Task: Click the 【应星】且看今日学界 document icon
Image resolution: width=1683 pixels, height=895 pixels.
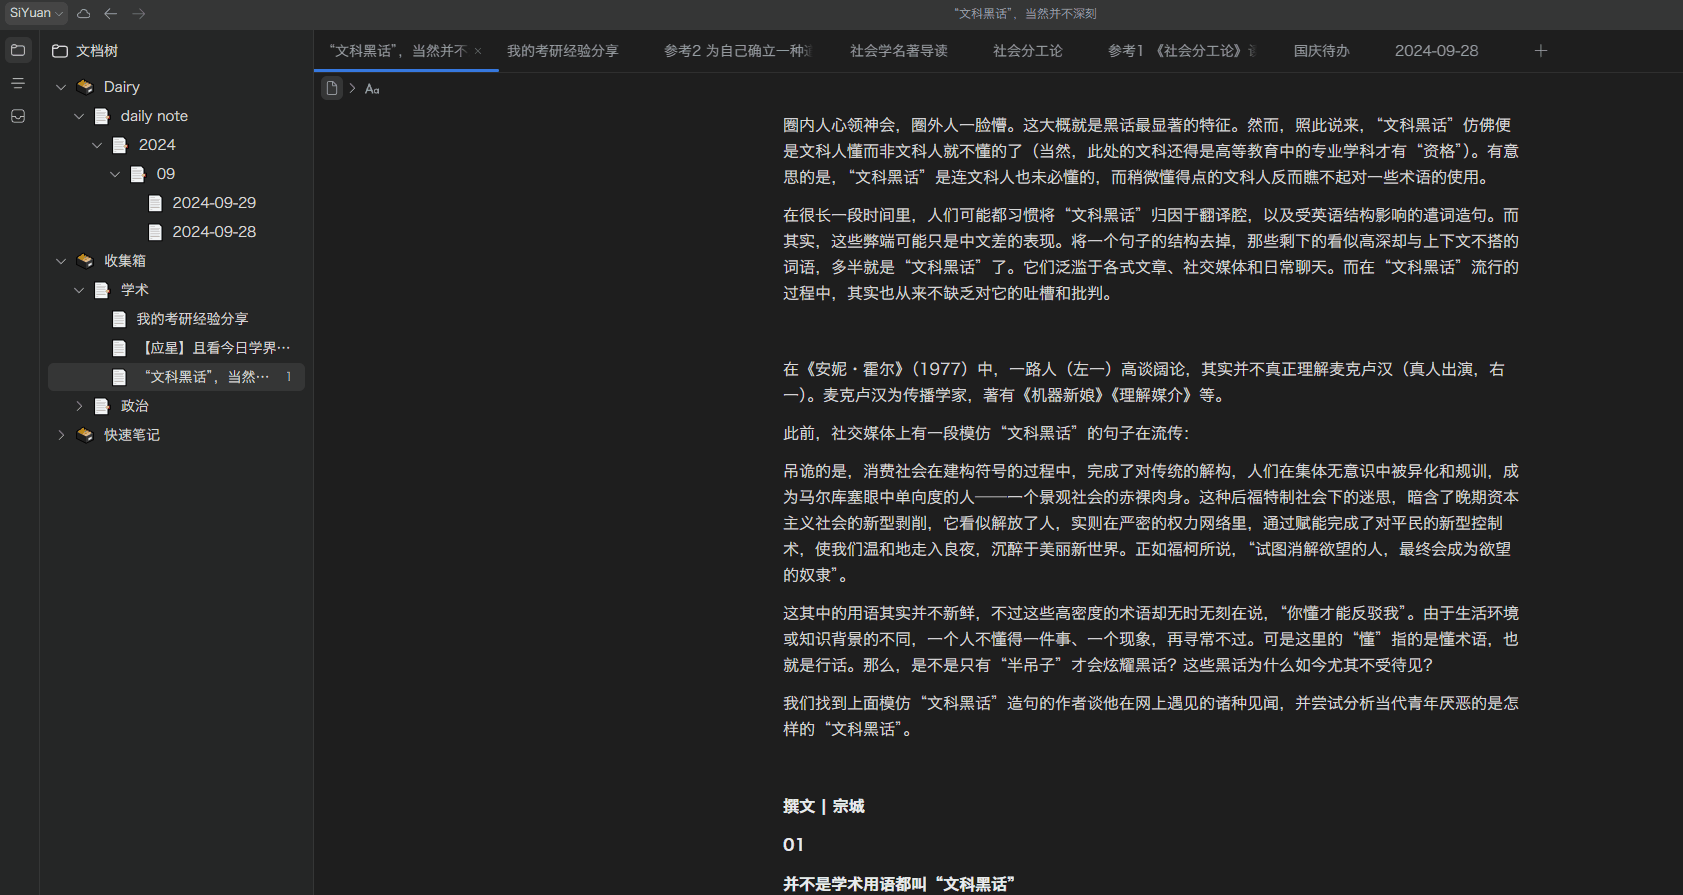Action: point(119,348)
